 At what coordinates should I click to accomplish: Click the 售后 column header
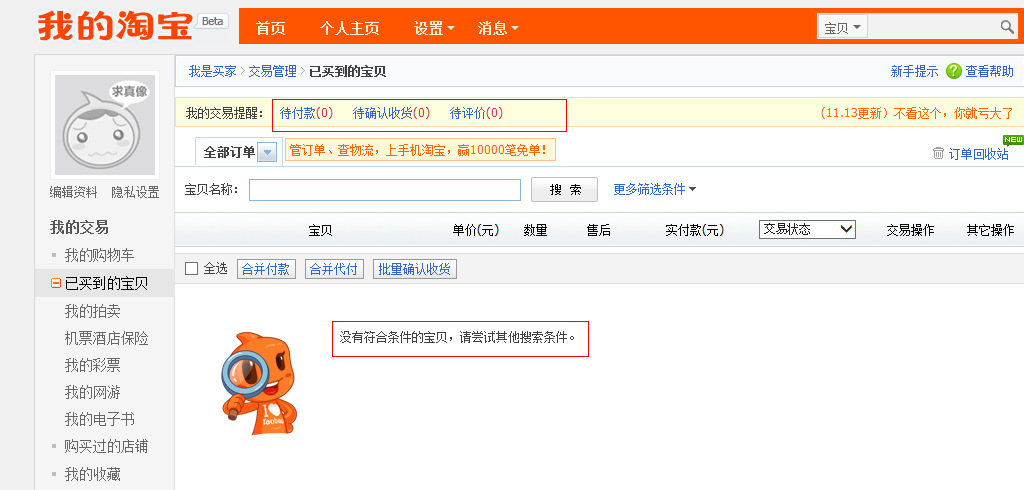coord(599,230)
